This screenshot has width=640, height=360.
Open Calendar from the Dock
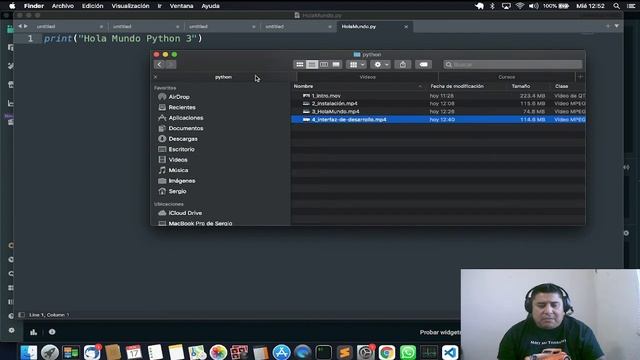pyautogui.click(x=134, y=352)
